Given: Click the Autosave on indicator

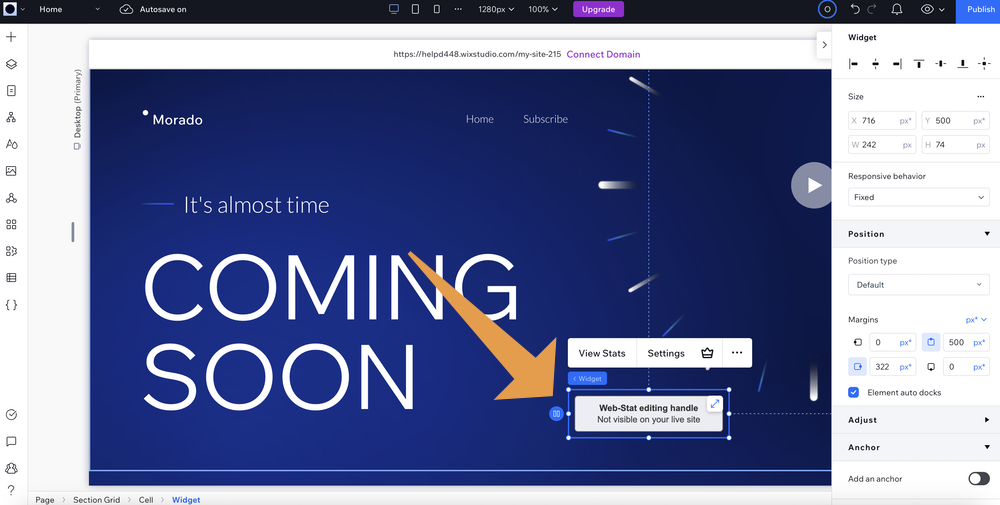Looking at the screenshot, I should coord(153,10).
